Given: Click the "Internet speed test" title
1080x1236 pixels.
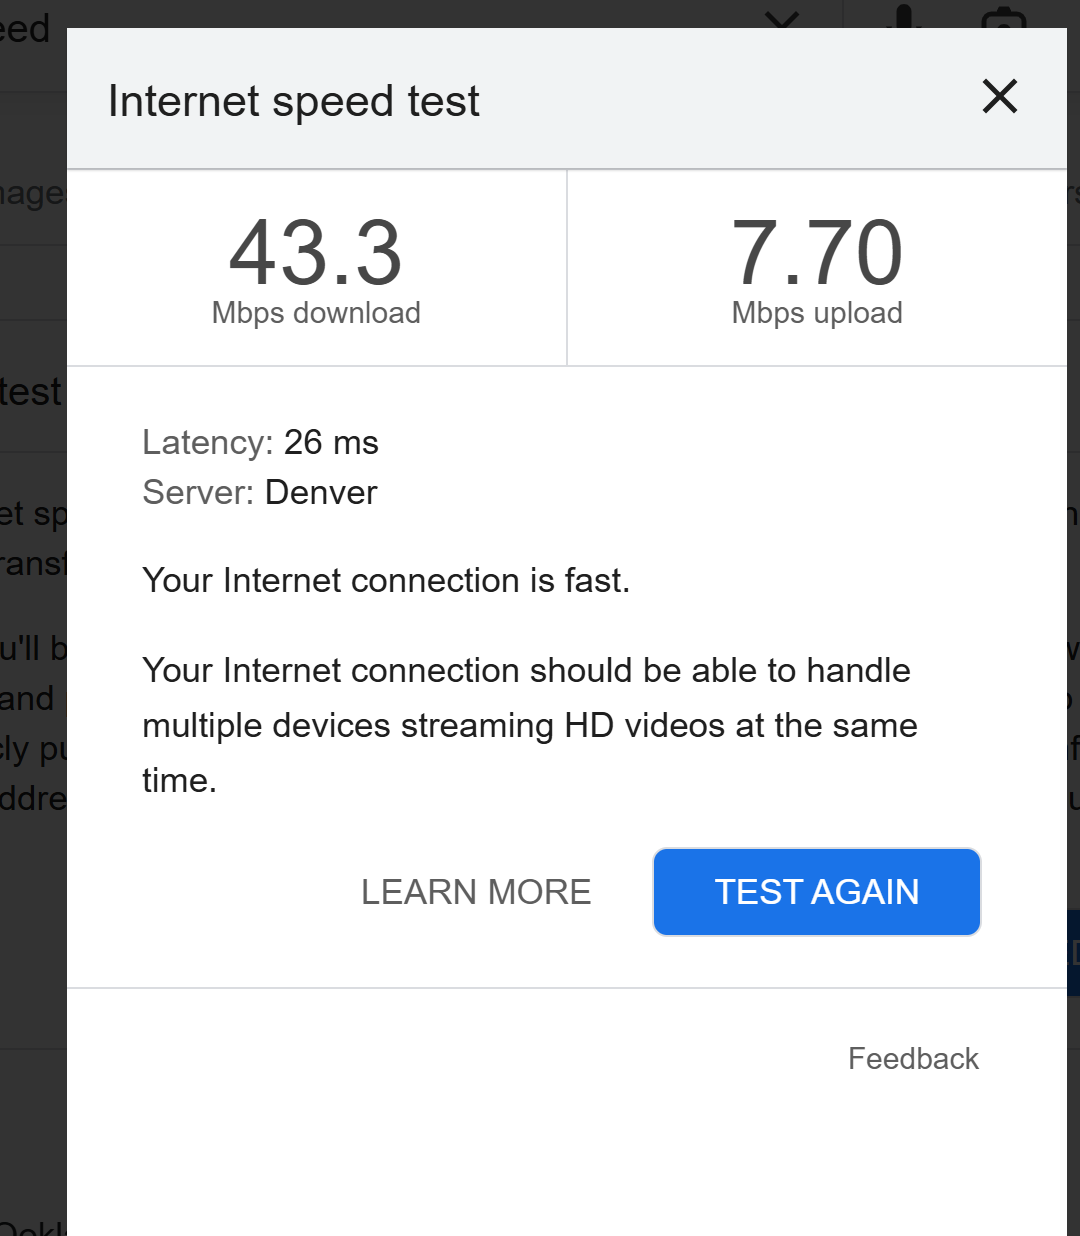Looking at the screenshot, I should click(x=294, y=101).
